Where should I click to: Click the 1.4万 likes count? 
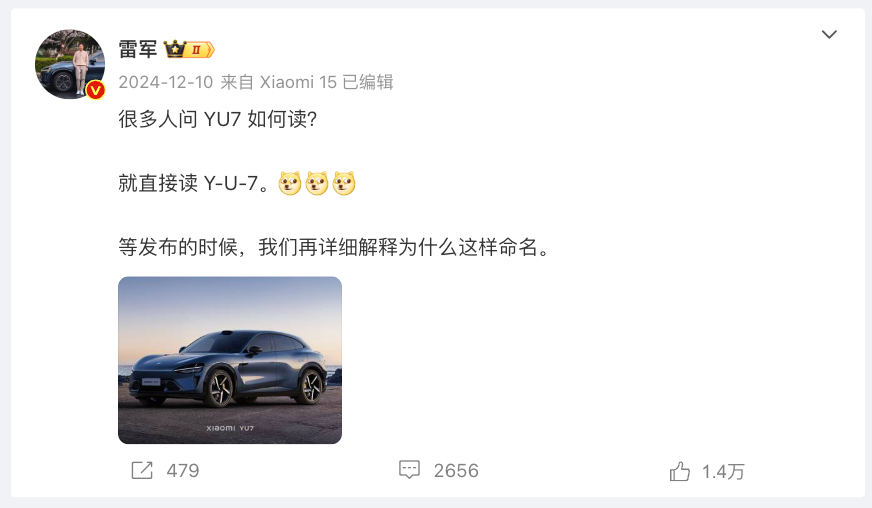coord(723,472)
